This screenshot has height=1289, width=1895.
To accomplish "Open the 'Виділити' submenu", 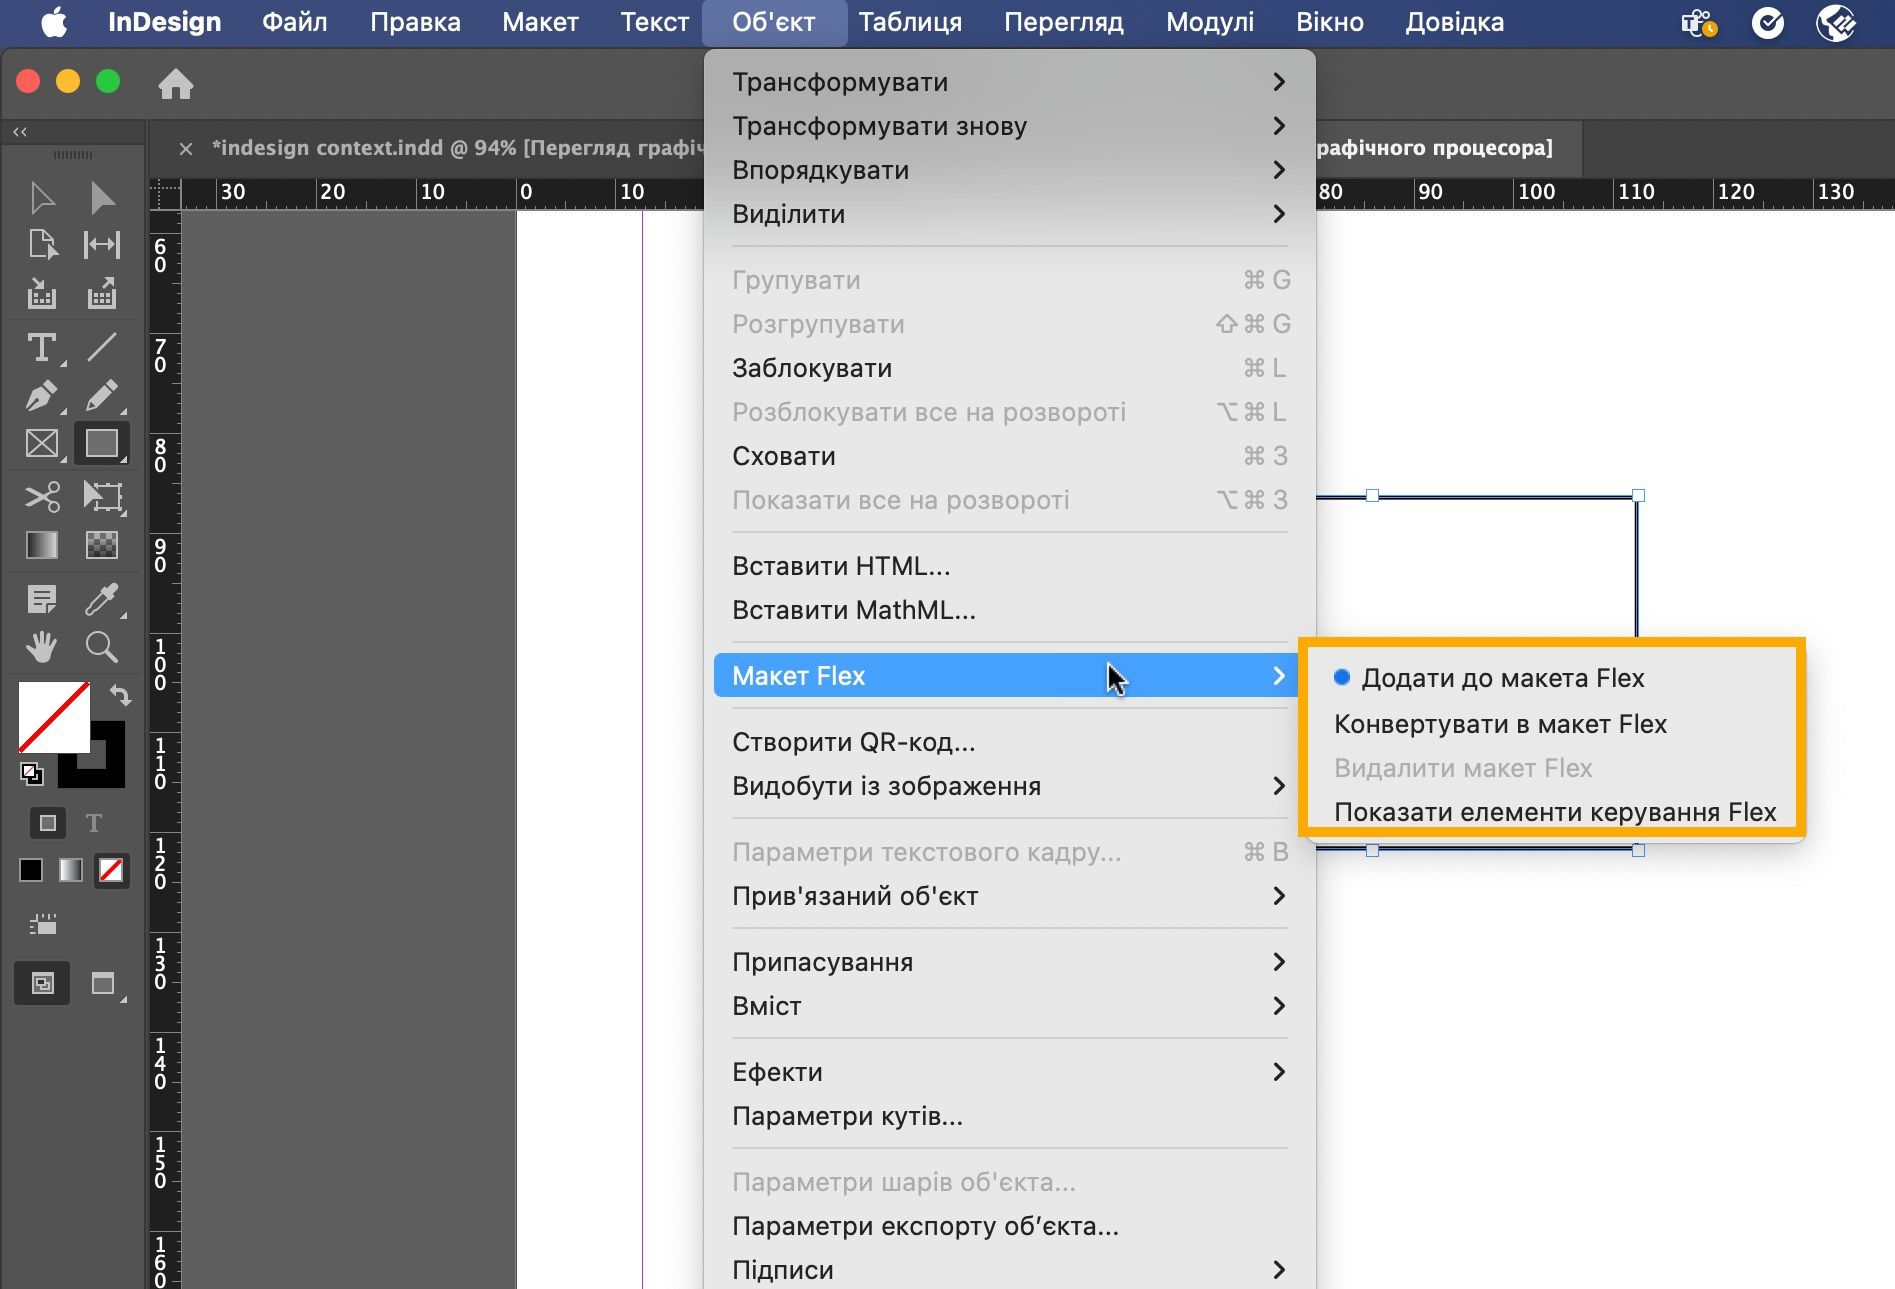I will coord(1009,214).
